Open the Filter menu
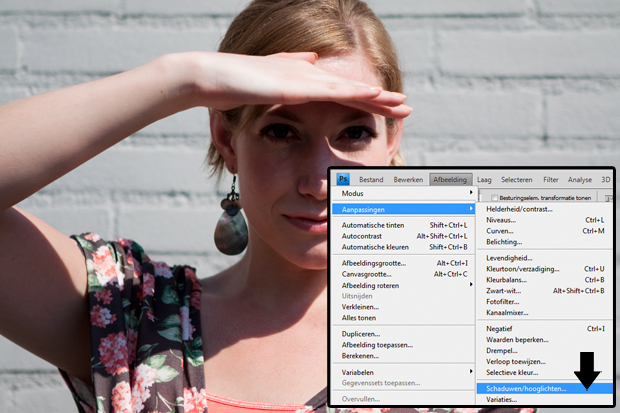Image resolution: width=620 pixels, height=413 pixels. (552, 179)
